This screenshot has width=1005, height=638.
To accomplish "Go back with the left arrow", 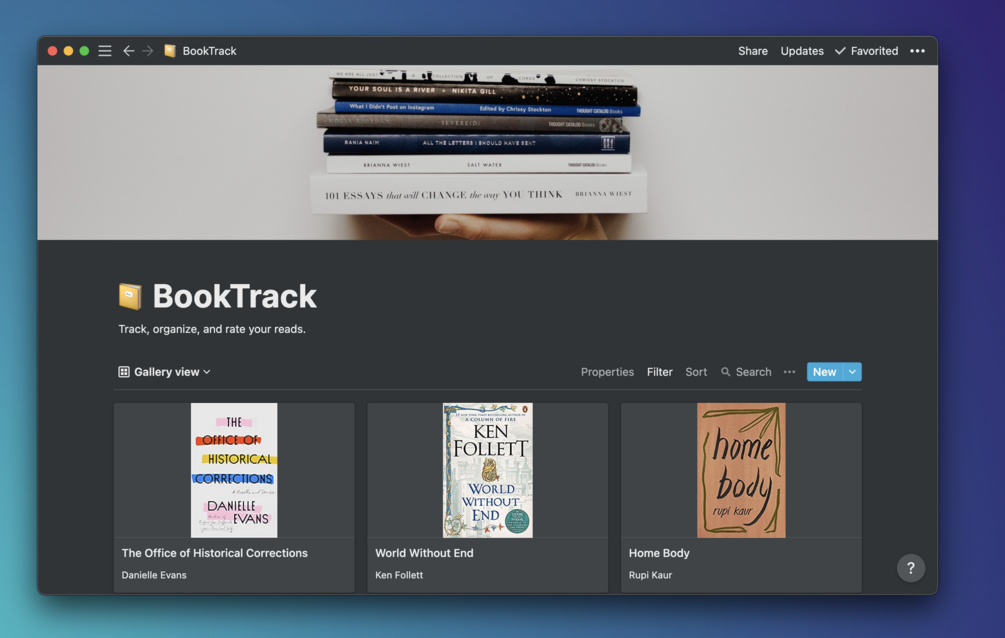I will tap(128, 51).
